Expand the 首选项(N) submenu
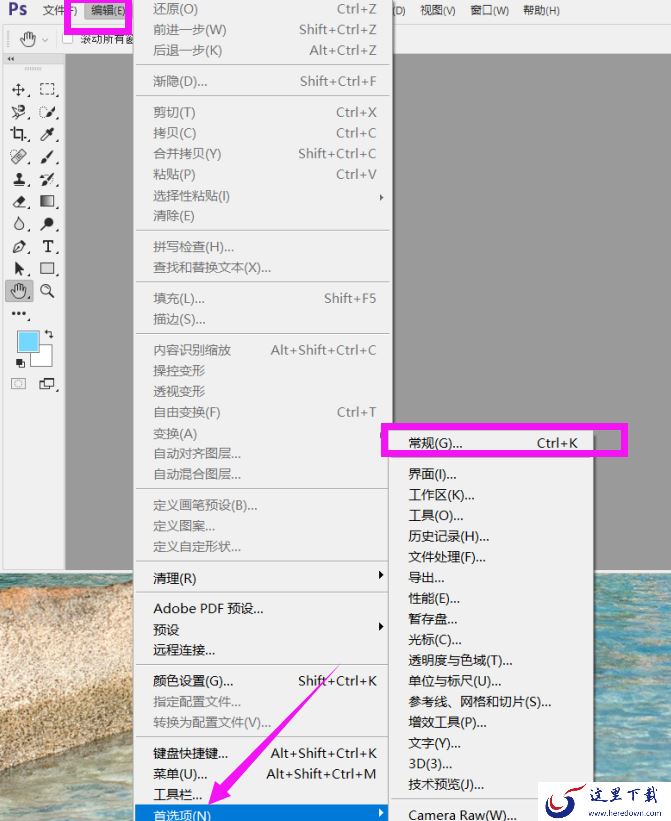This screenshot has height=821, width=671. click(x=262, y=814)
